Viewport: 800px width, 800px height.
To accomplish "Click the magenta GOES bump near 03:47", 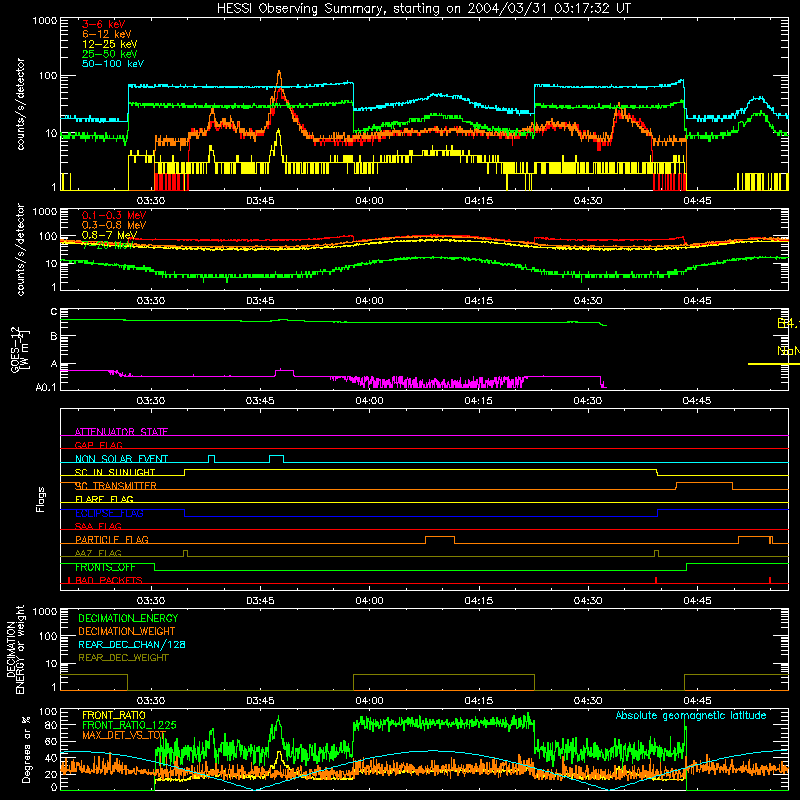I will (x=284, y=372).
